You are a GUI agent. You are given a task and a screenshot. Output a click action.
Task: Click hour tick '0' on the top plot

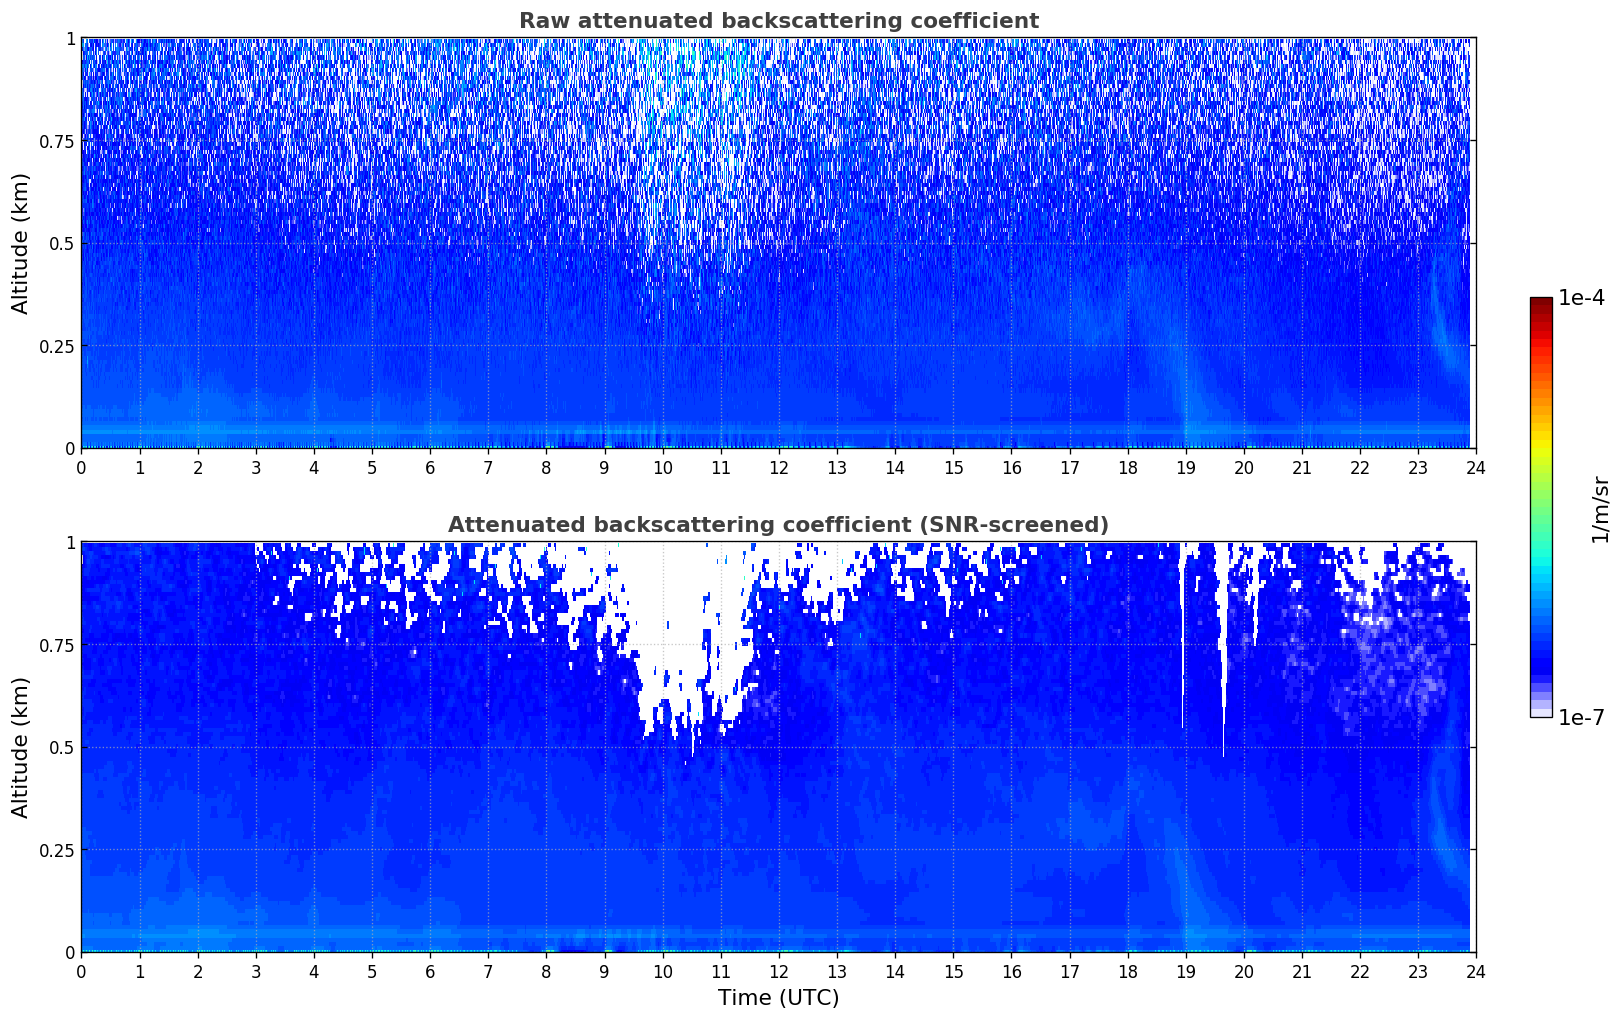pos(81,467)
